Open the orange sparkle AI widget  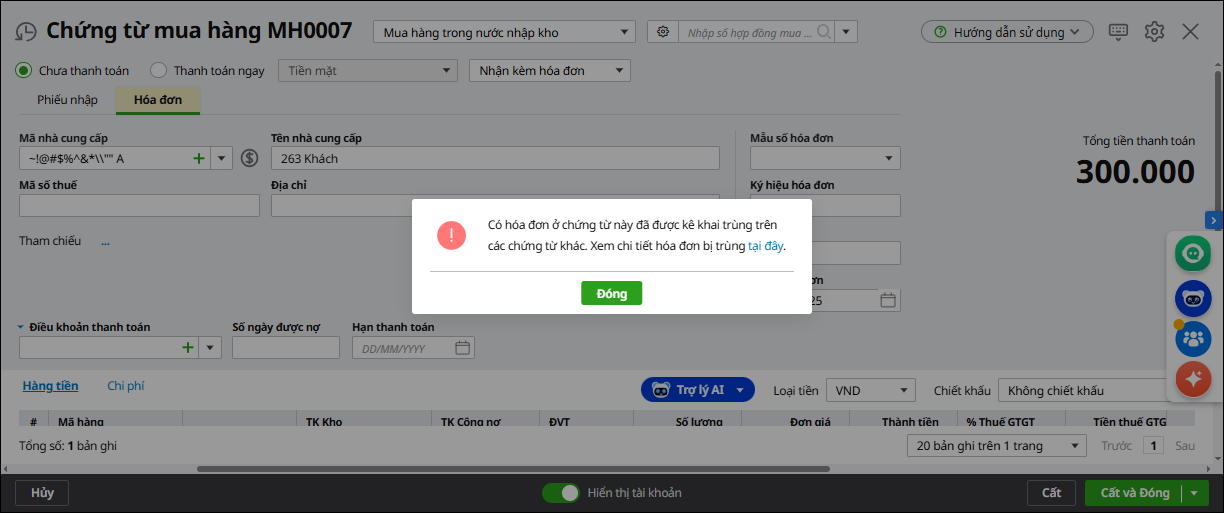click(1193, 379)
